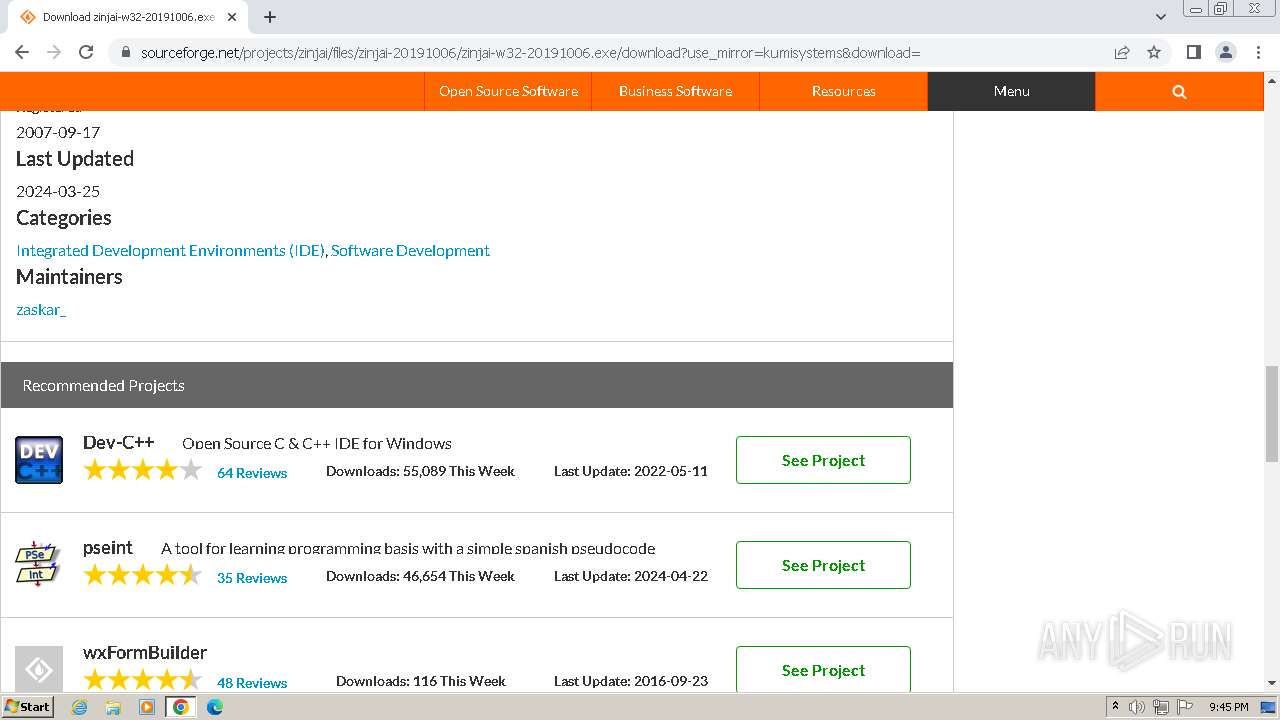Open Windows Media Player from taskbar
The width and height of the screenshot is (1280, 720).
click(147, 707)
